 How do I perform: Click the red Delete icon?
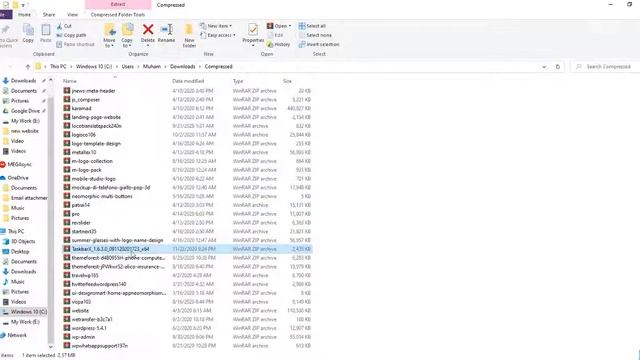[x=148, y=29]
